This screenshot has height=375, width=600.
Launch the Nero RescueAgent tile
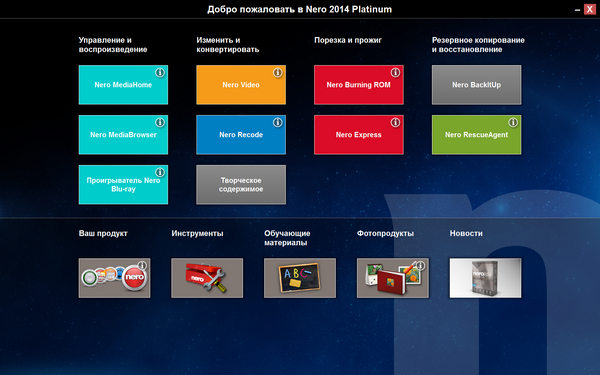tap(476, 135)
